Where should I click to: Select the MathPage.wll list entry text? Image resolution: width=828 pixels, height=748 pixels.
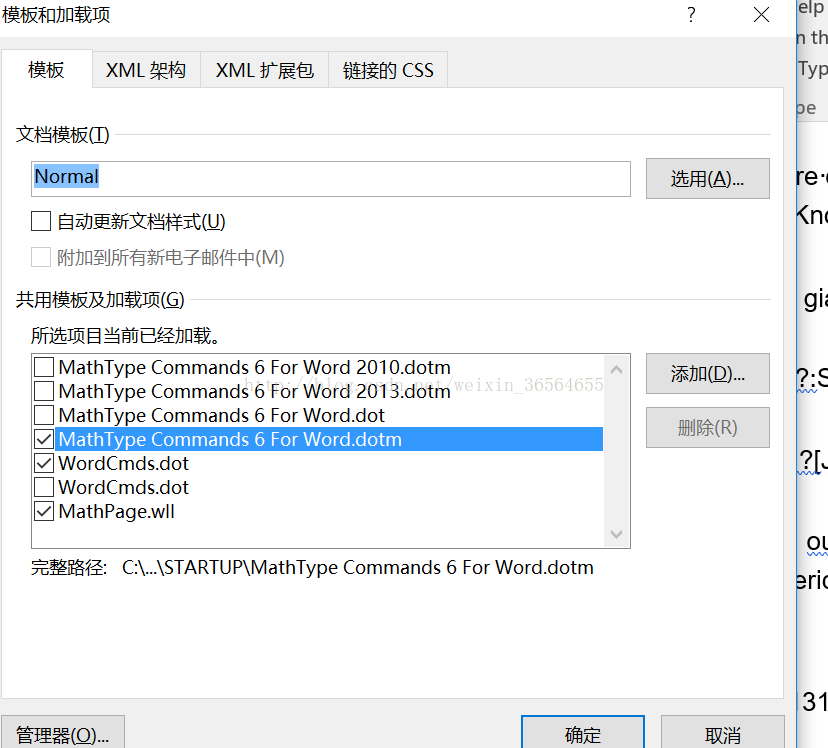pos(117,511)
